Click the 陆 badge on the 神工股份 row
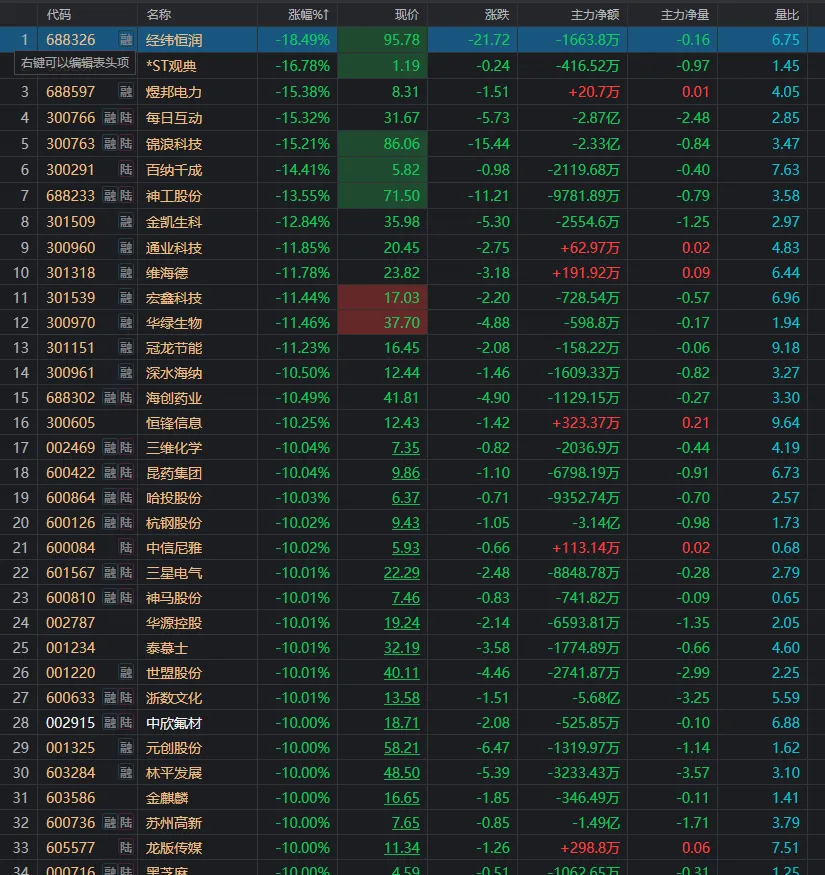Image resolution: width=825 pixels, height=875 pixels. [x=126, y=196]
